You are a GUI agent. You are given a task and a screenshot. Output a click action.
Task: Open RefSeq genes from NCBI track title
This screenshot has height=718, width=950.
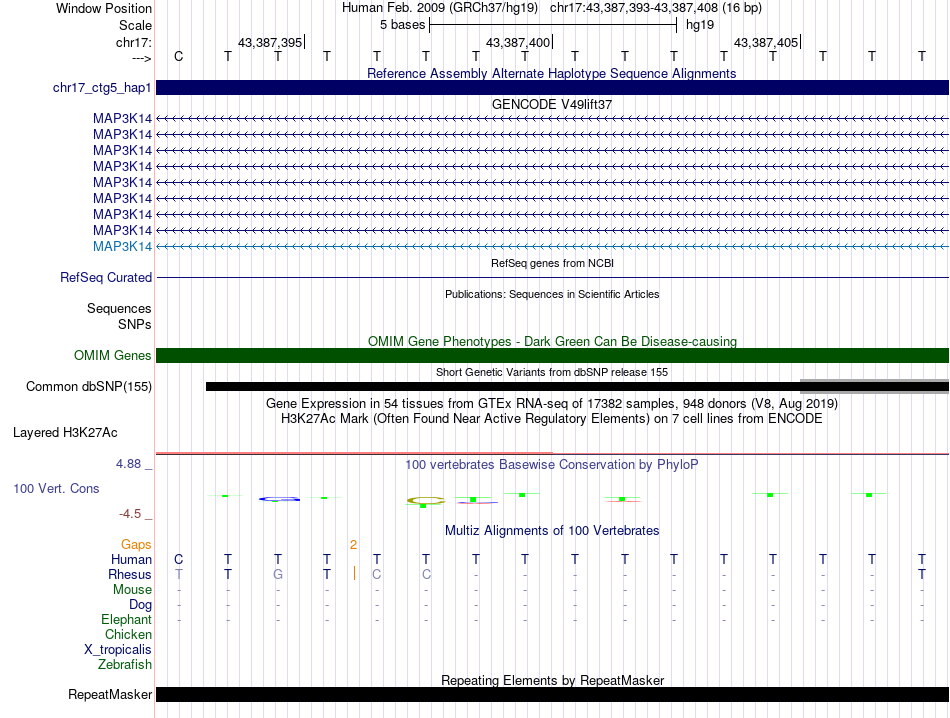tap(552, 263)
